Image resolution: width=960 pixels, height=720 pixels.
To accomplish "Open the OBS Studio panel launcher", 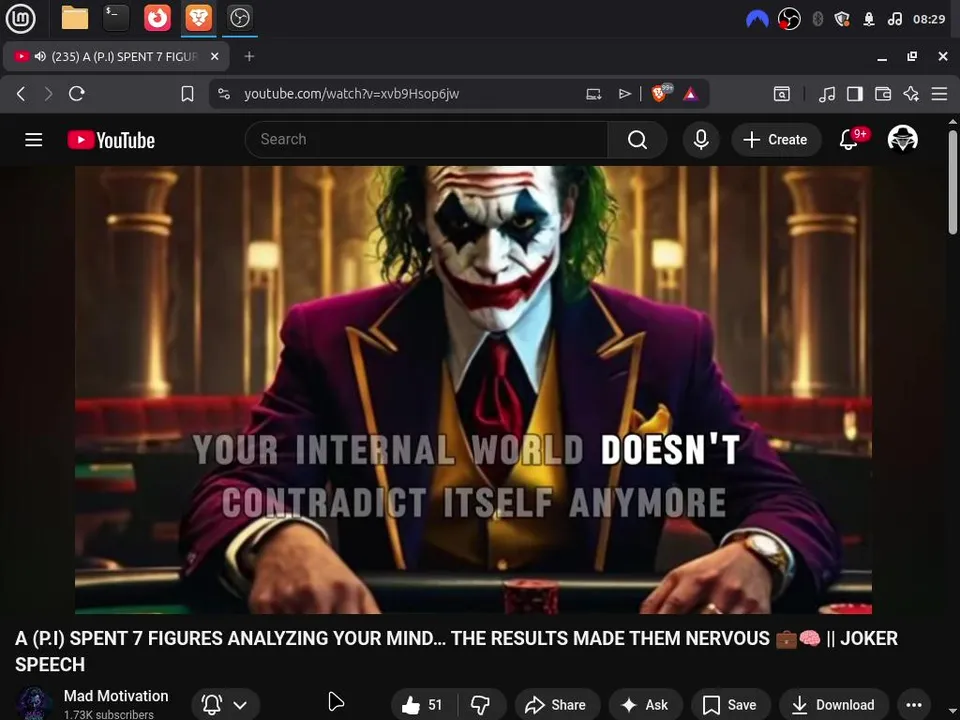I will point(239,18).
